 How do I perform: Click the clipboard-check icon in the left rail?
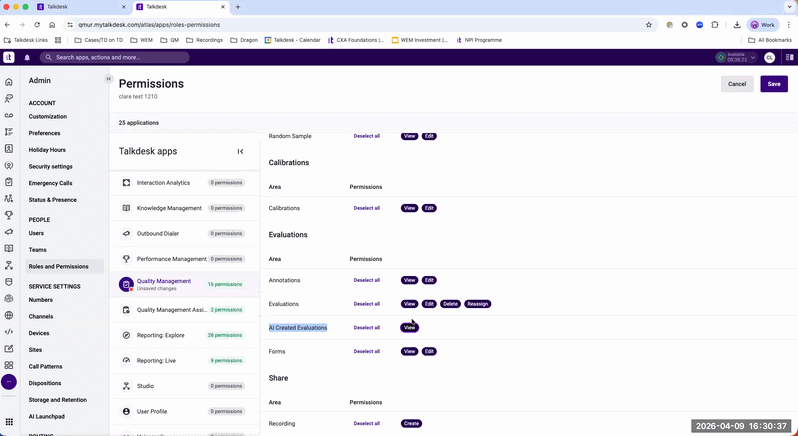tap(9, 182)
